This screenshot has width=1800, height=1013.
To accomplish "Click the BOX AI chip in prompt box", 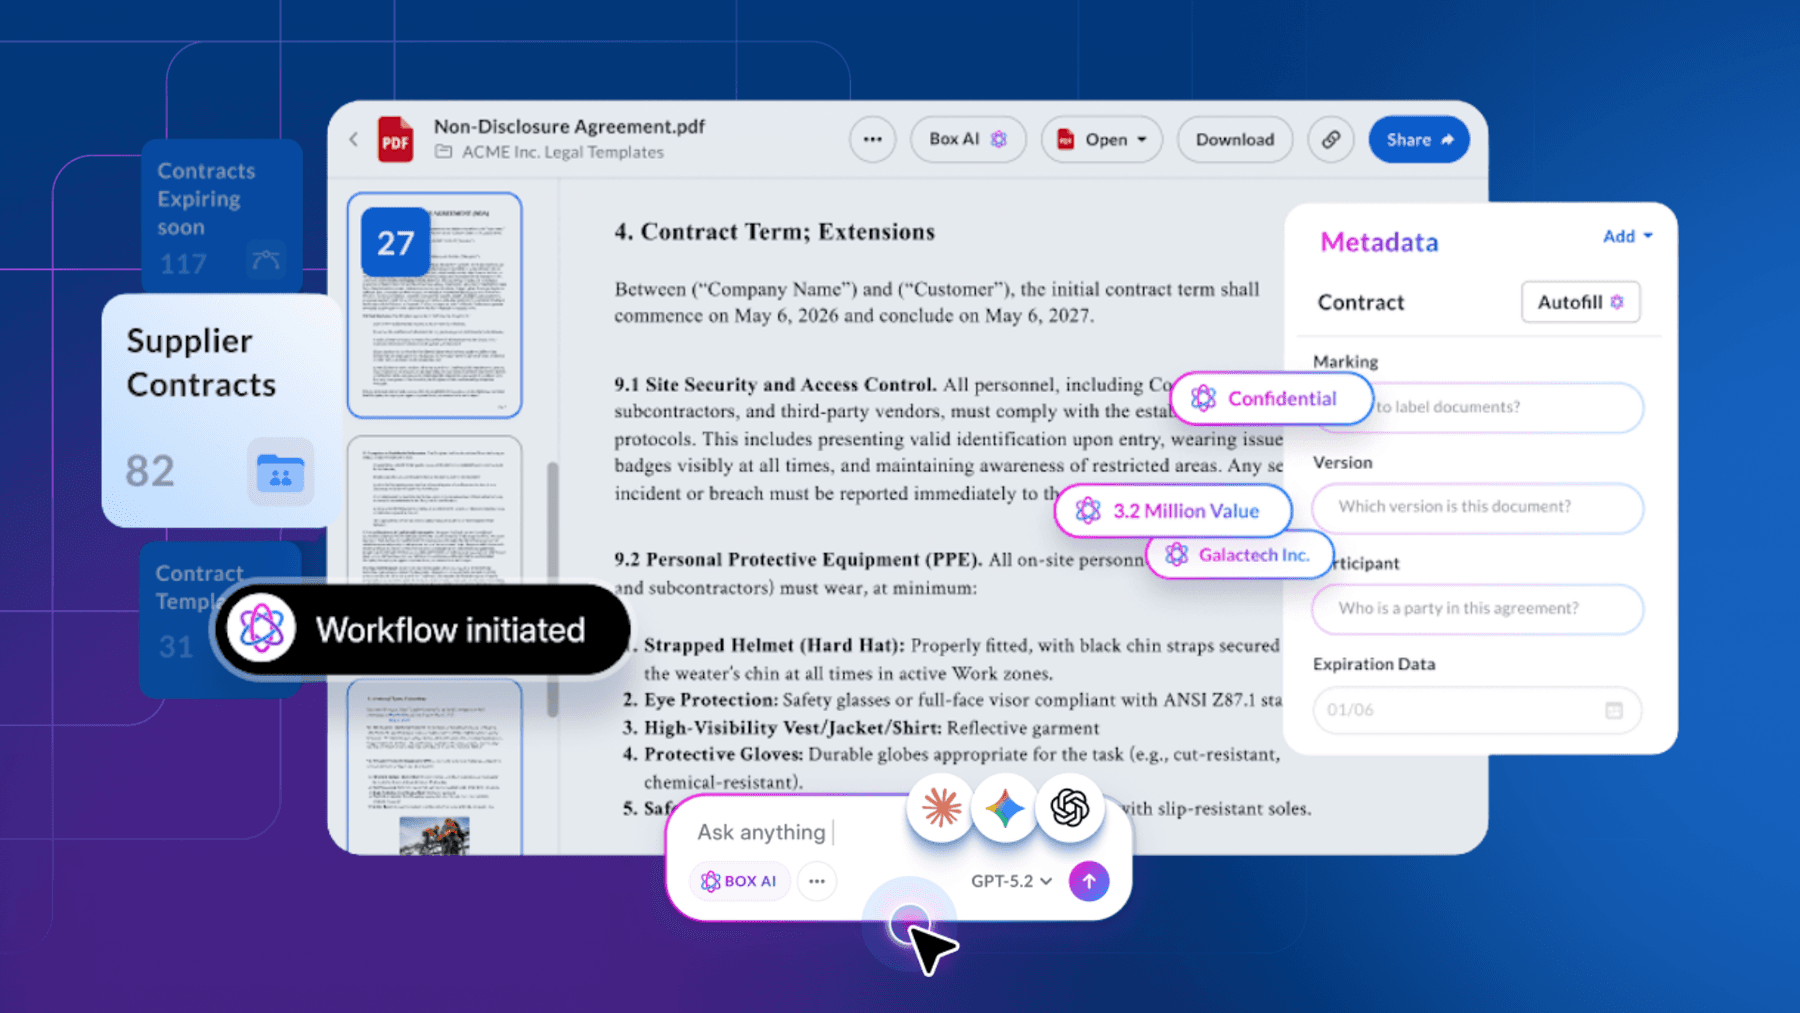I will click(739, 881).
